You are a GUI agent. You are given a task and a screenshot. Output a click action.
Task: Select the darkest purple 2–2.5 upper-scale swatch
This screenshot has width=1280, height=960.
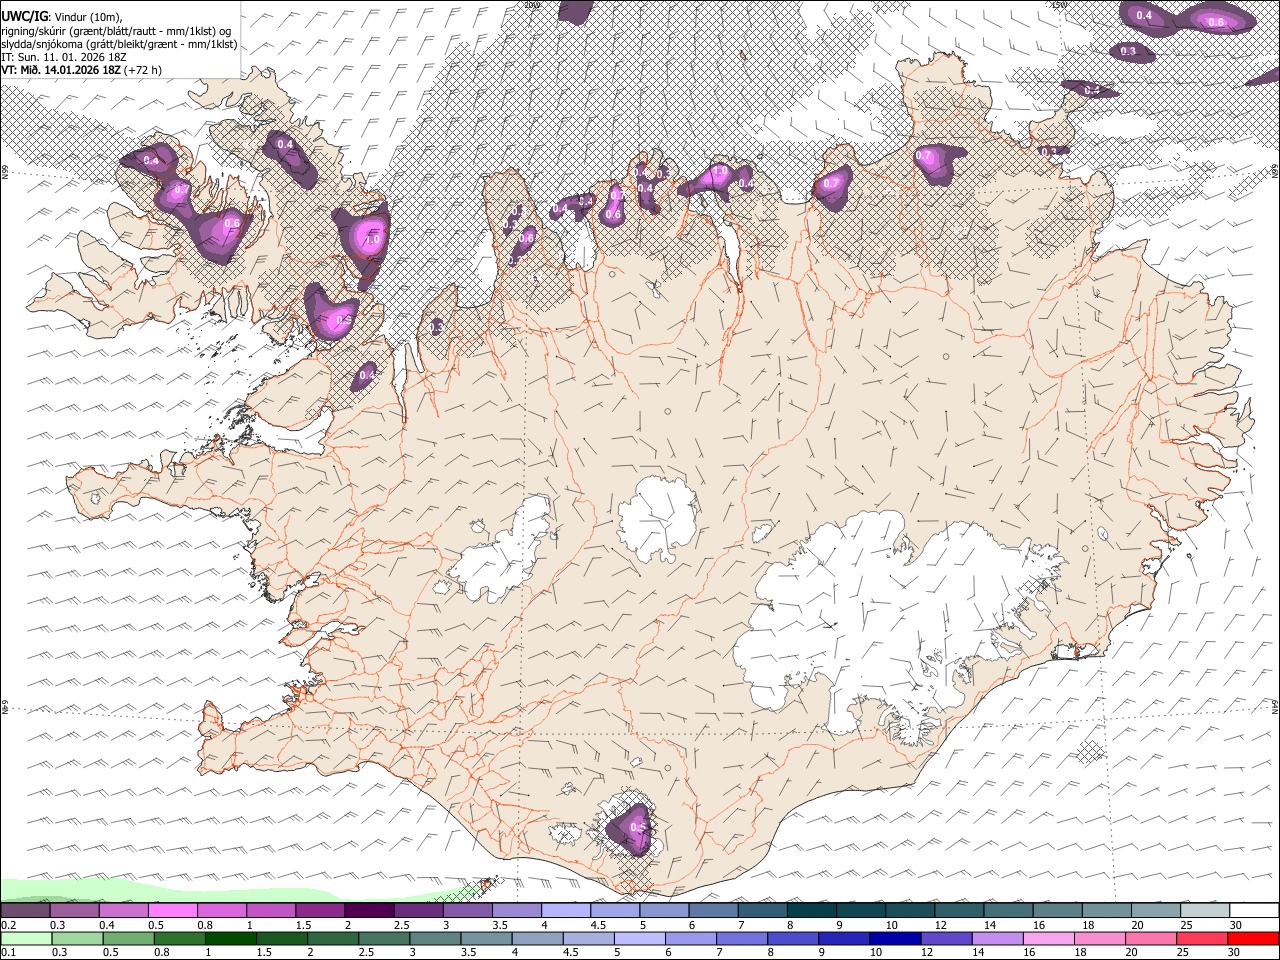(369, 911)
